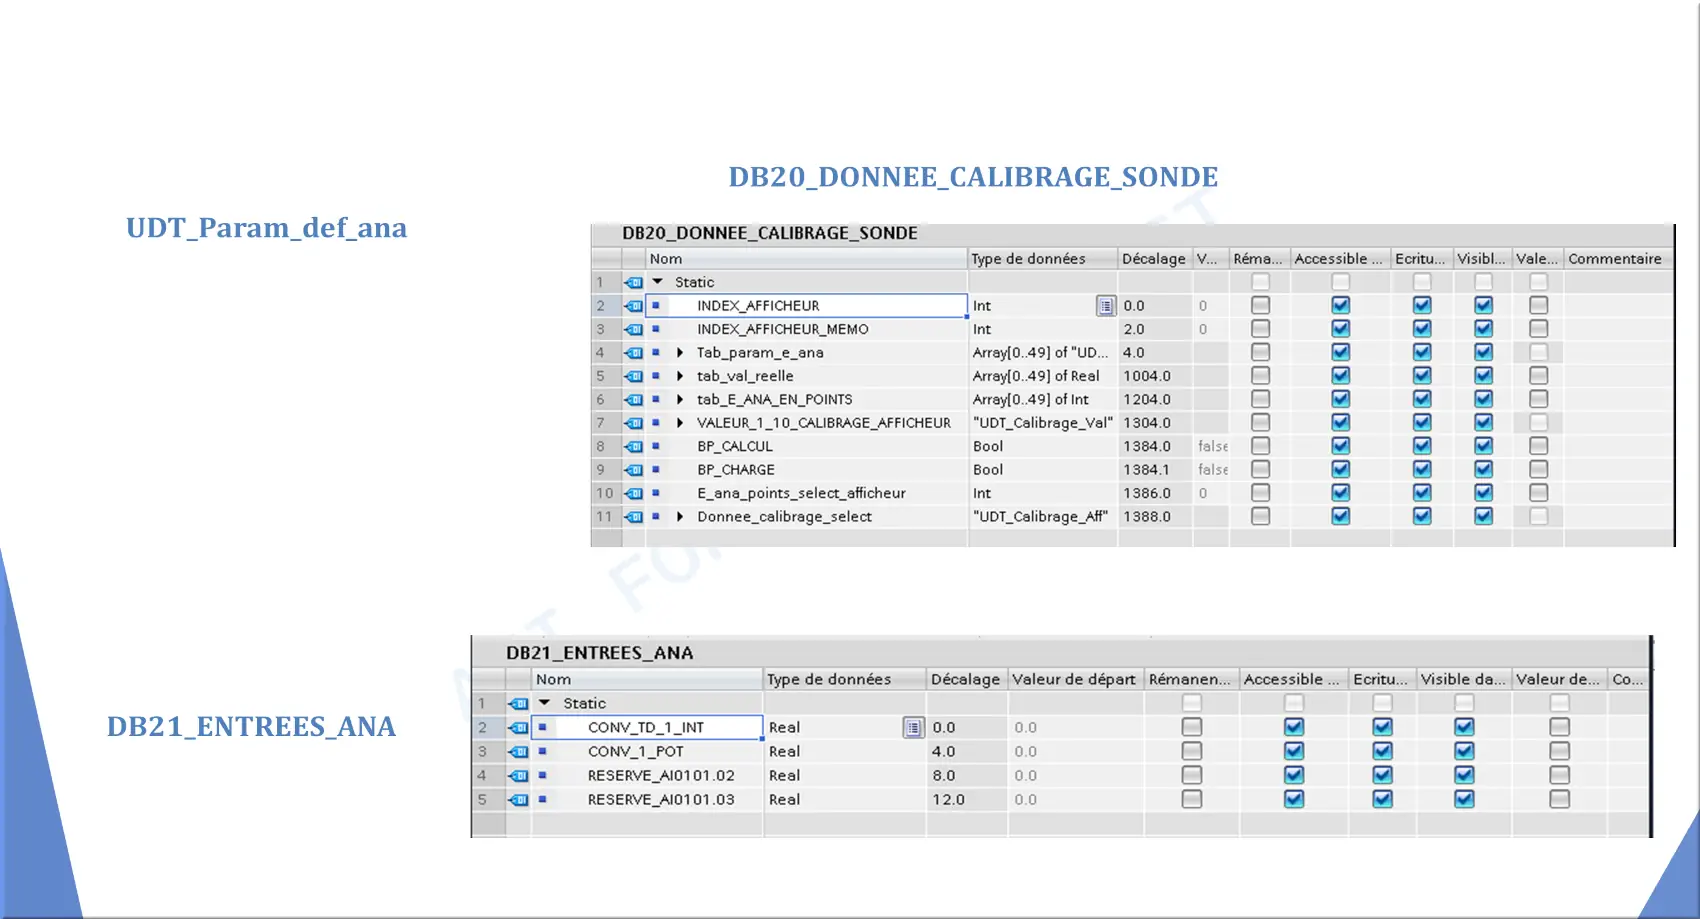
Task: Select the CONV_TD_1_INT name field
Action: click(x=647, y=728)
